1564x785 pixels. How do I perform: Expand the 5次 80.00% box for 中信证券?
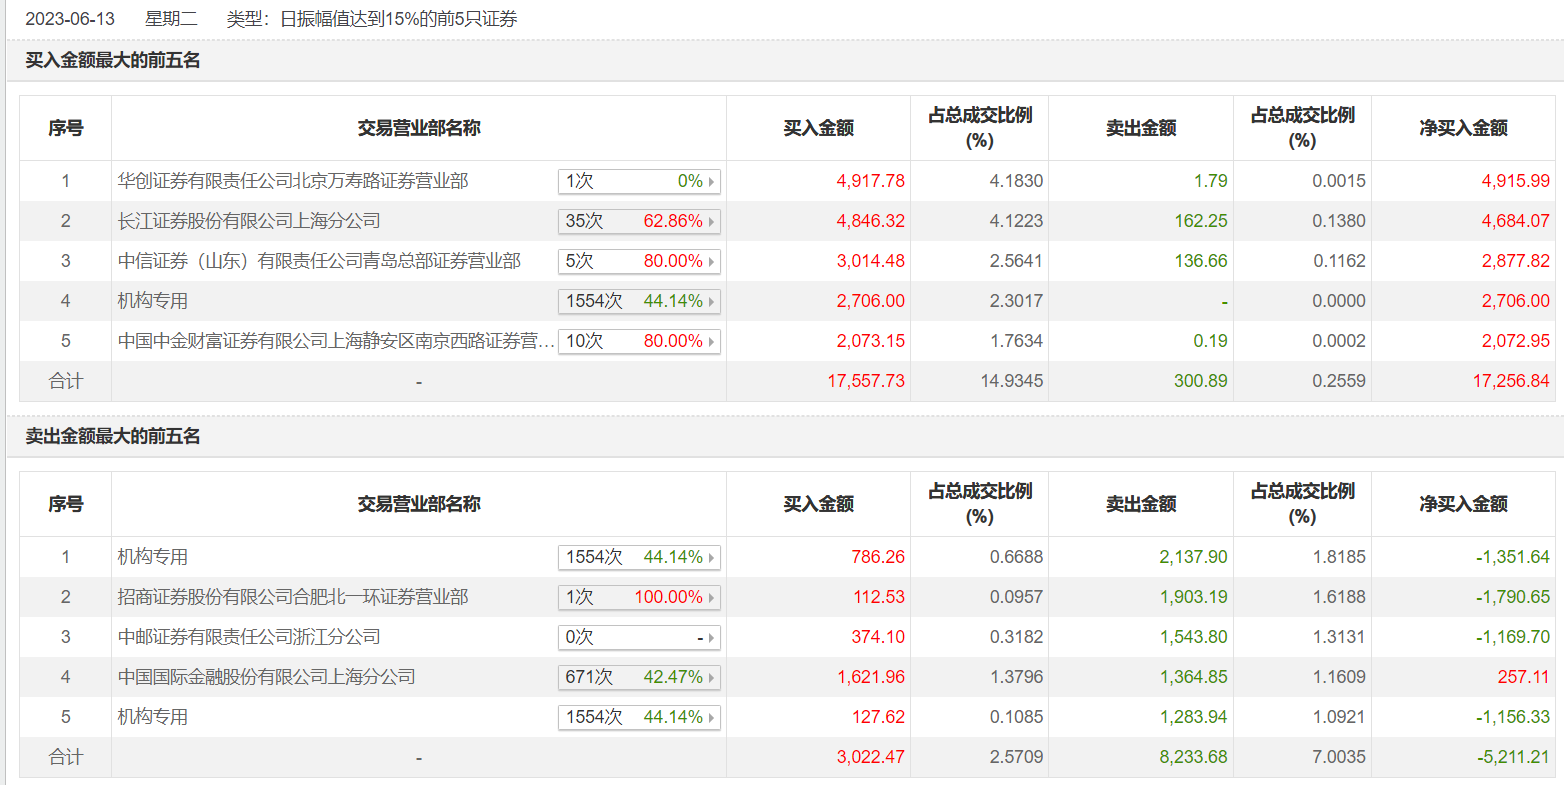638,261
